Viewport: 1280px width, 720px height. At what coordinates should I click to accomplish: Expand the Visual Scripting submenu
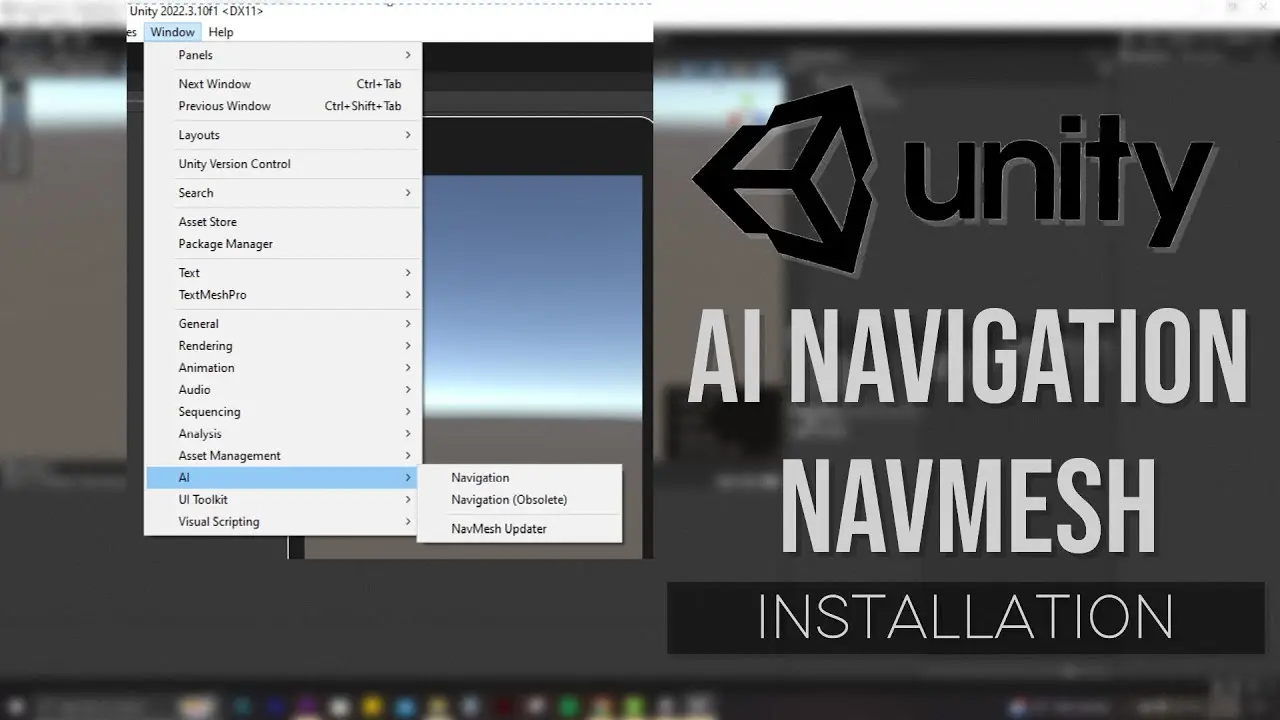point(283,522)
